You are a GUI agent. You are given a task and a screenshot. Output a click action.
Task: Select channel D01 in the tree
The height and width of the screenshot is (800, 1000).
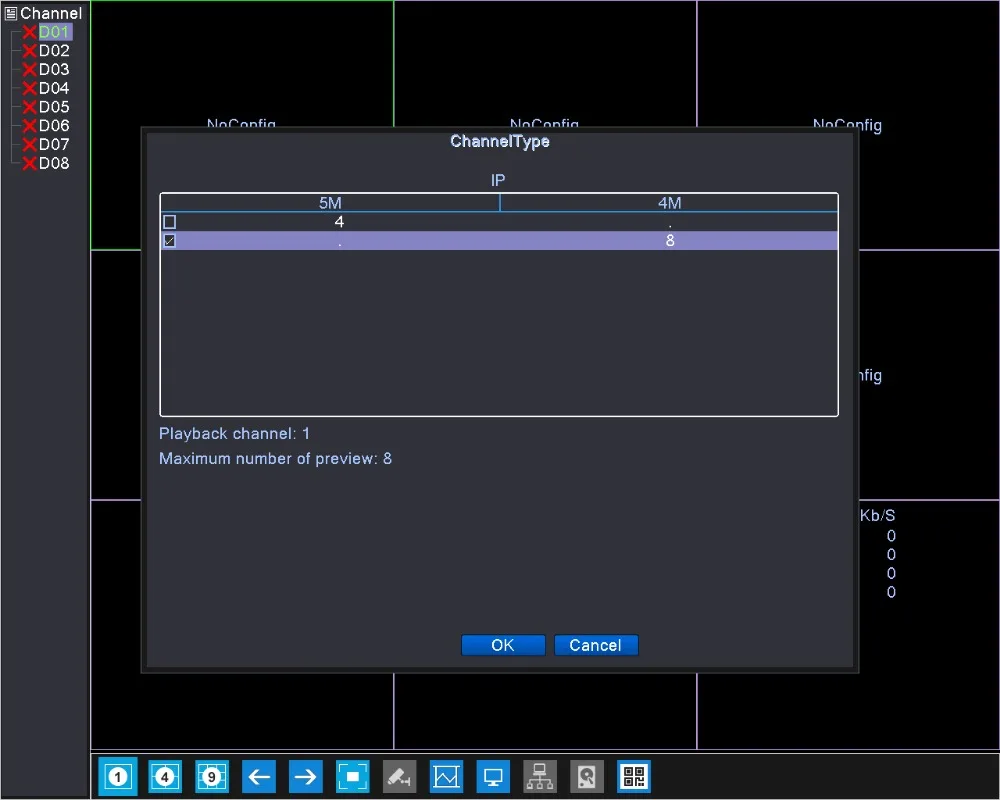pos(54,32)
